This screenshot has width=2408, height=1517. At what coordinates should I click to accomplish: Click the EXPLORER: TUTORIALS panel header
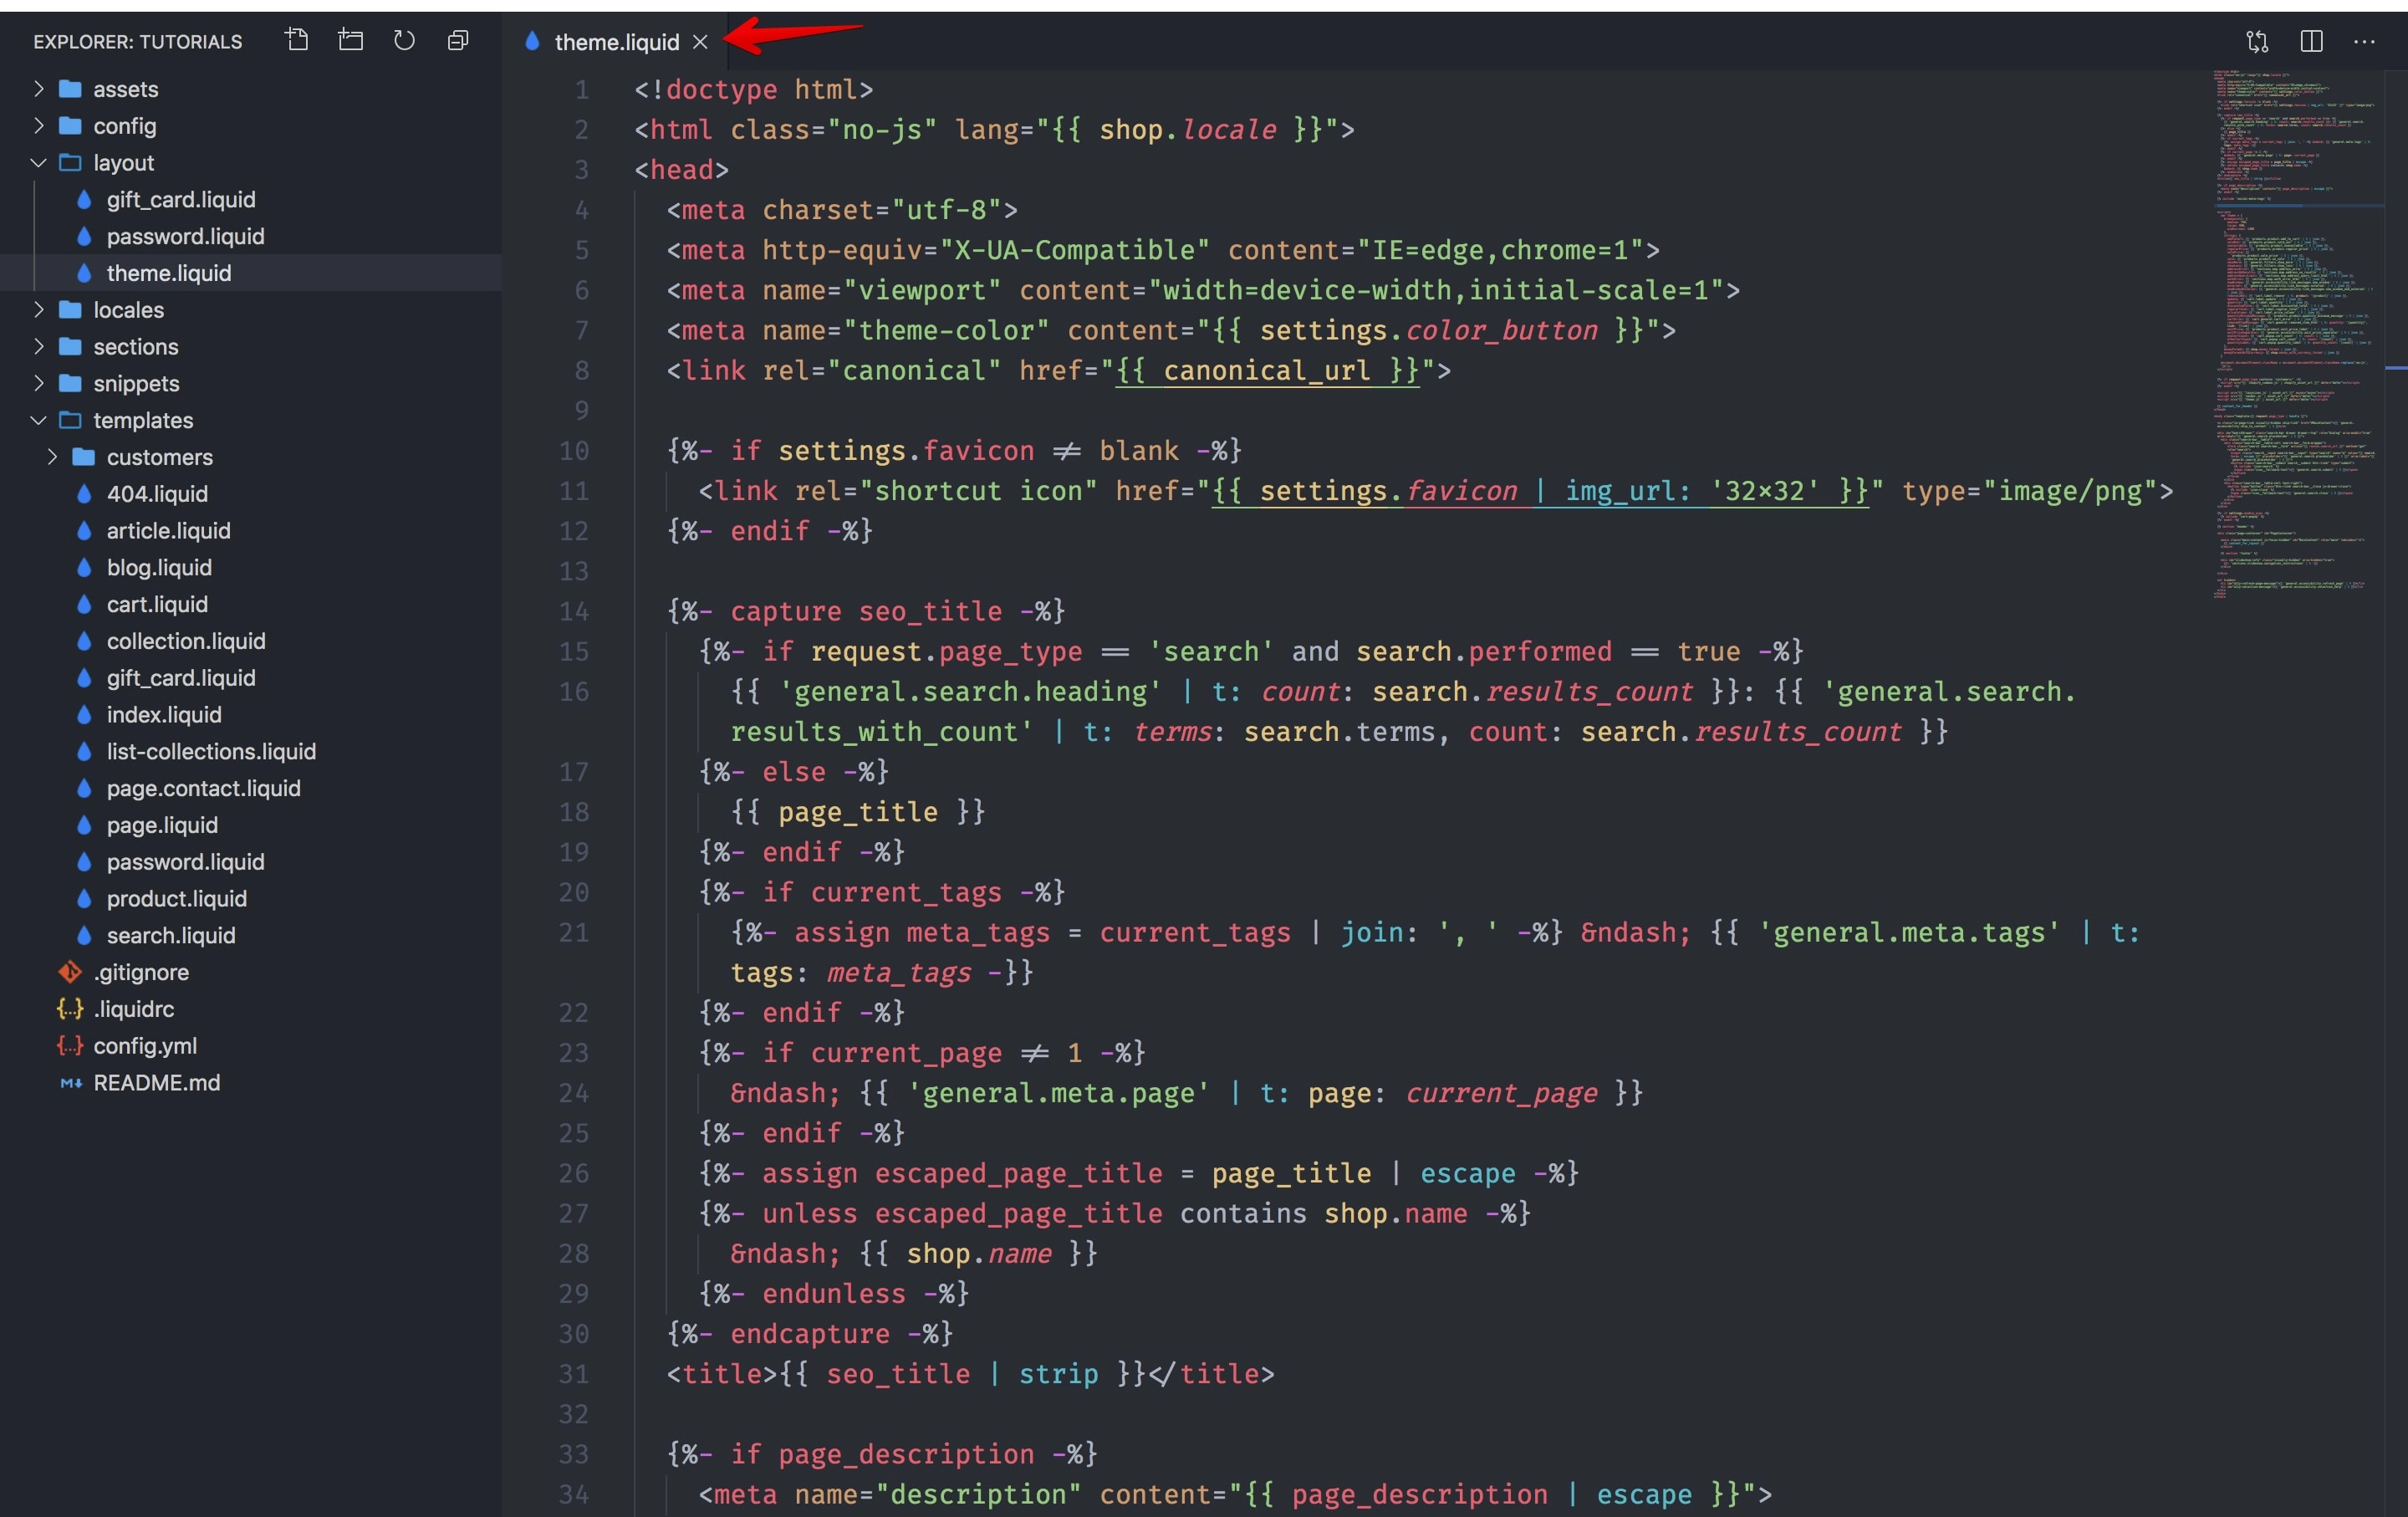click(138, 42)
